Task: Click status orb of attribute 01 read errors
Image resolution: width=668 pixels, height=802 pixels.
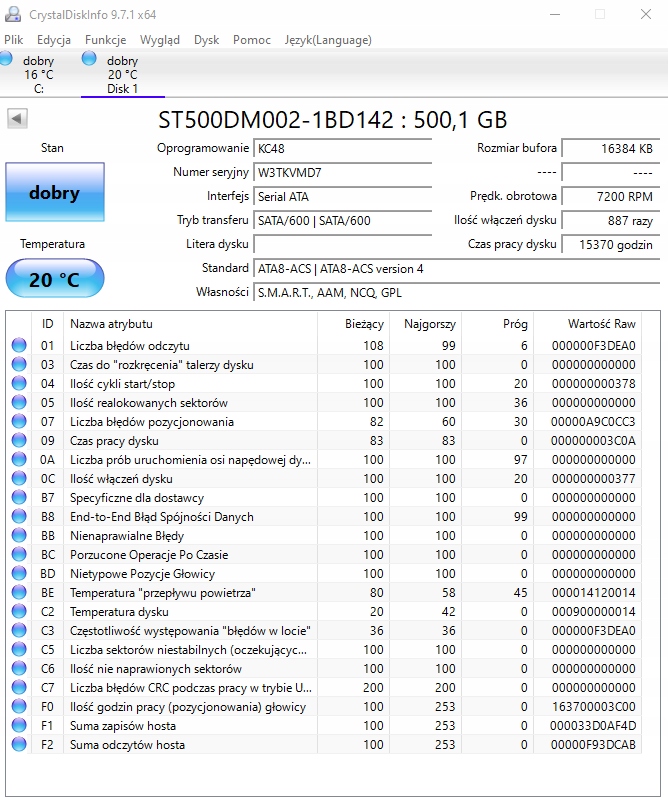Action: (19, 346)
